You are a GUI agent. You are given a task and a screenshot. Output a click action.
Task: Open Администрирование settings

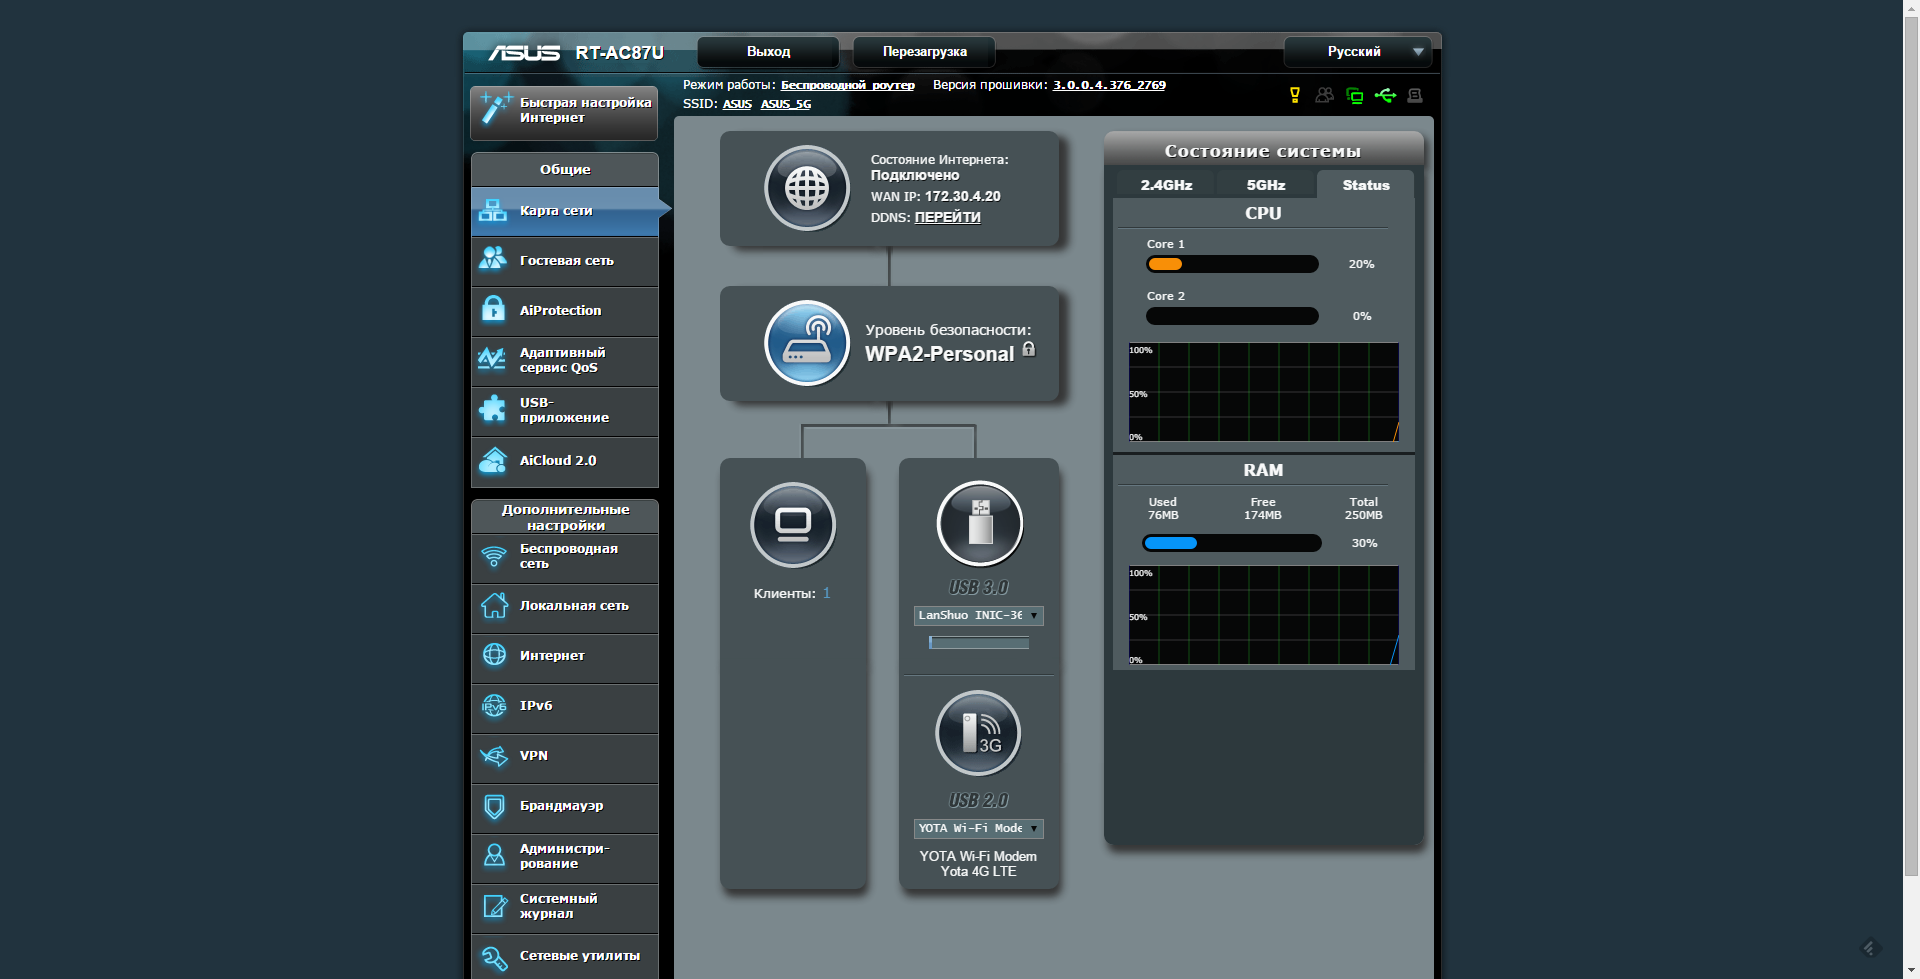pyautogui.click(x=565, y=857)
